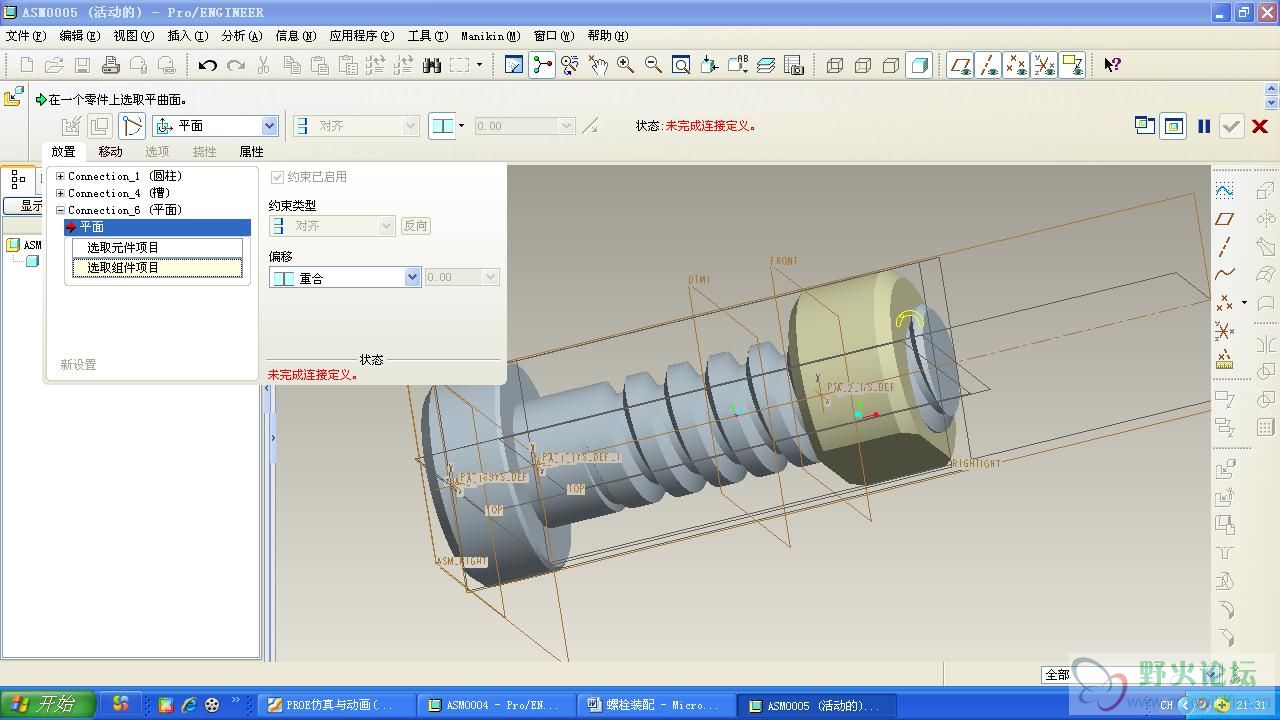Expand the Connection_1 (圆柱) tree node
Screen dimensions: 1280x720
(60, 177)
